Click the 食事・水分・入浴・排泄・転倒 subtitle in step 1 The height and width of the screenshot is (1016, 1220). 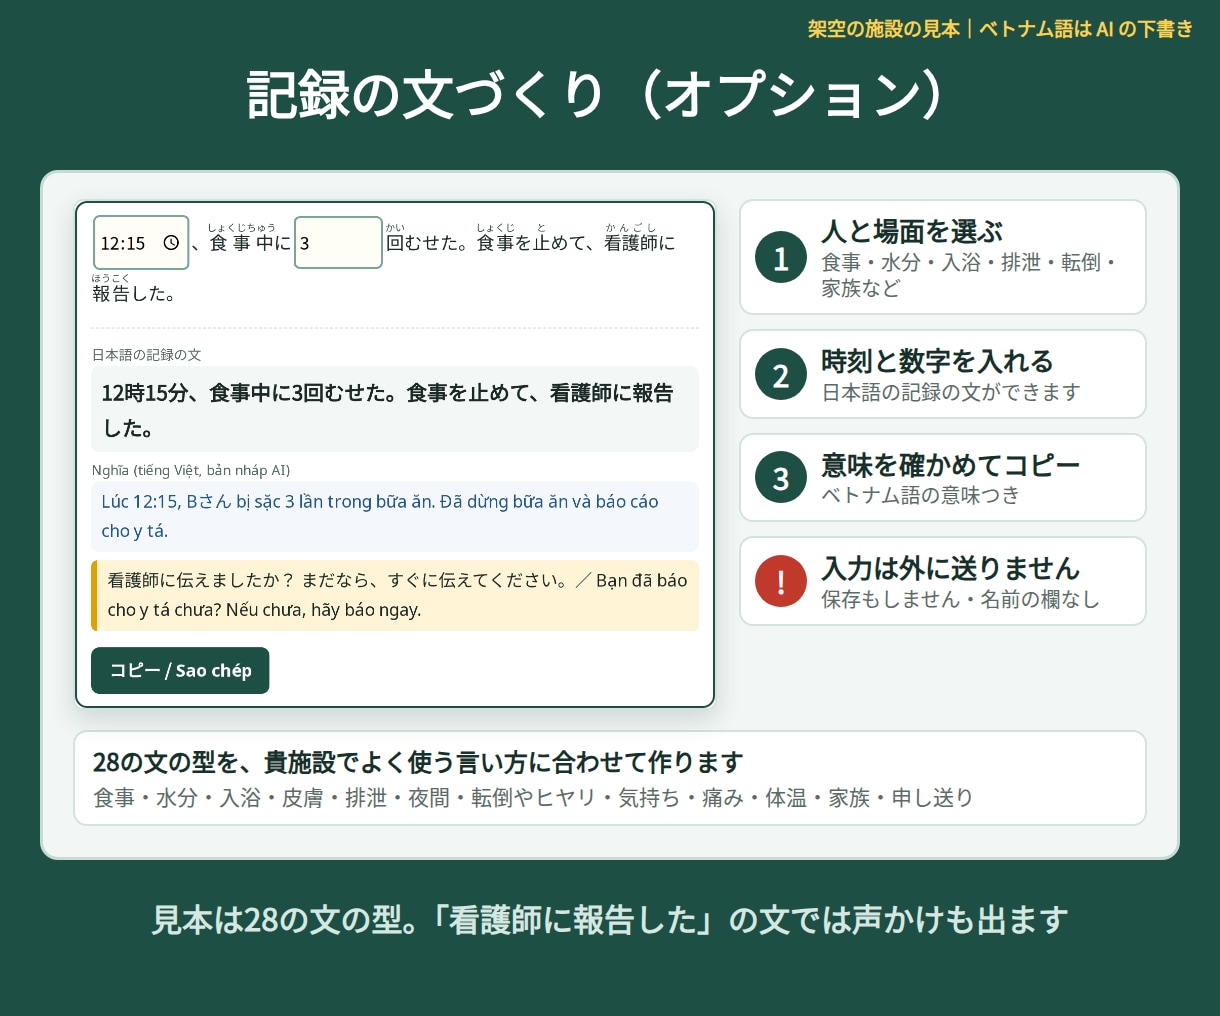pyautogui.click(x=968, y=275)
